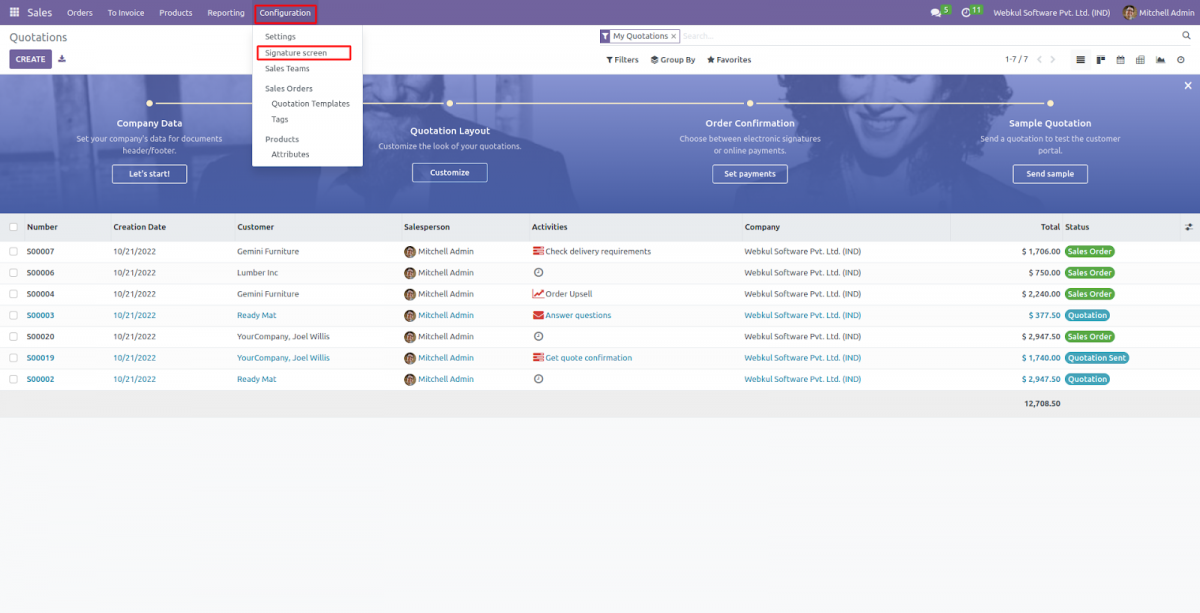Click the Mitchell Admin user avatar

[x=1129, y=13]
